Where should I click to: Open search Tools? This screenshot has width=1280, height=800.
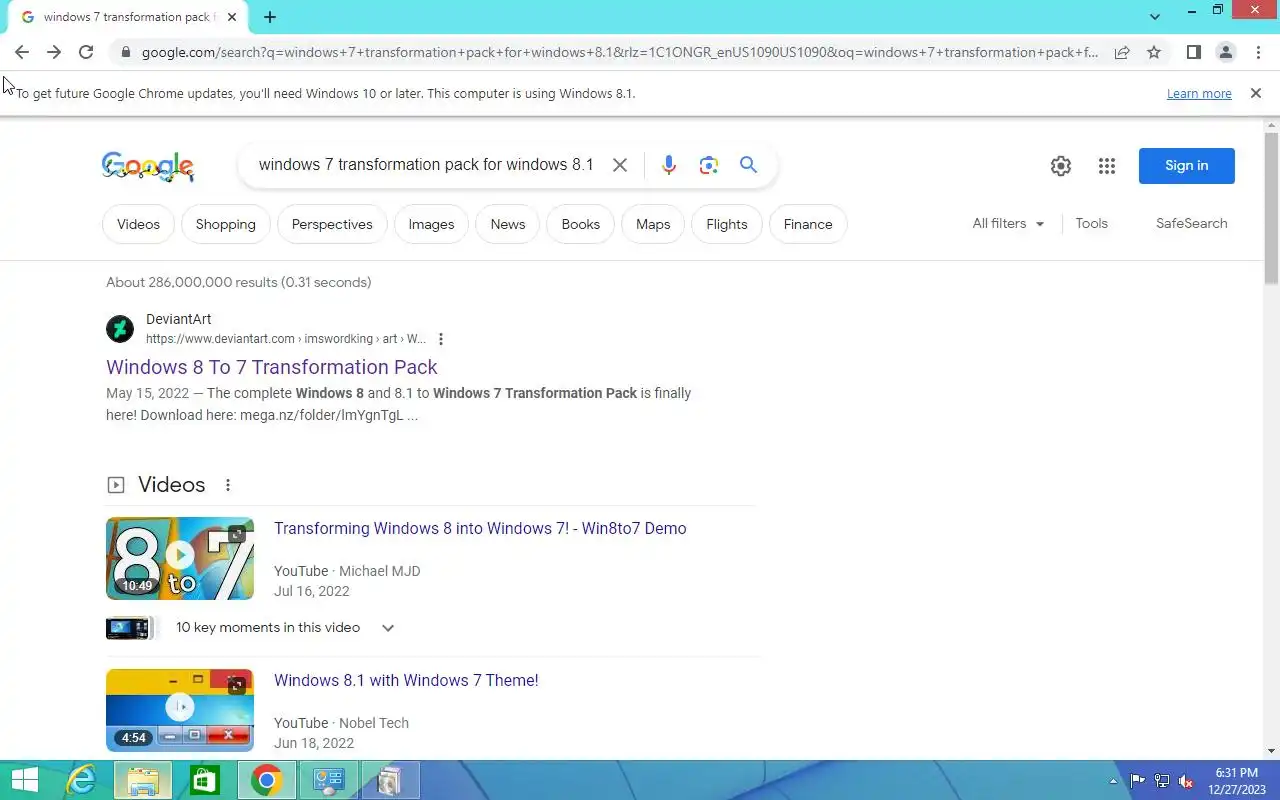tap(1091, 224)
